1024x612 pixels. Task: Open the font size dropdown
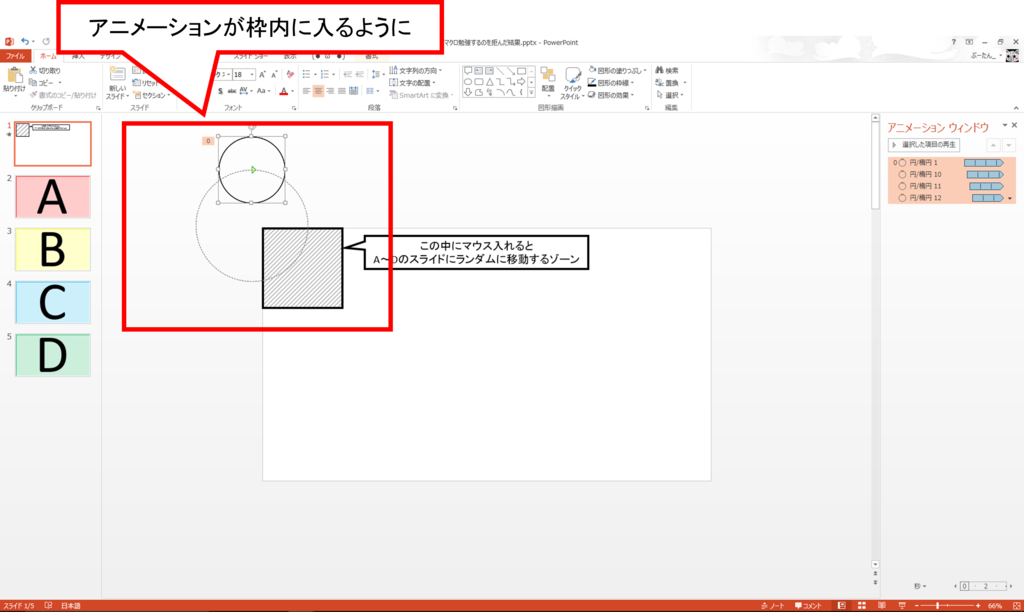tap(251, 74)
